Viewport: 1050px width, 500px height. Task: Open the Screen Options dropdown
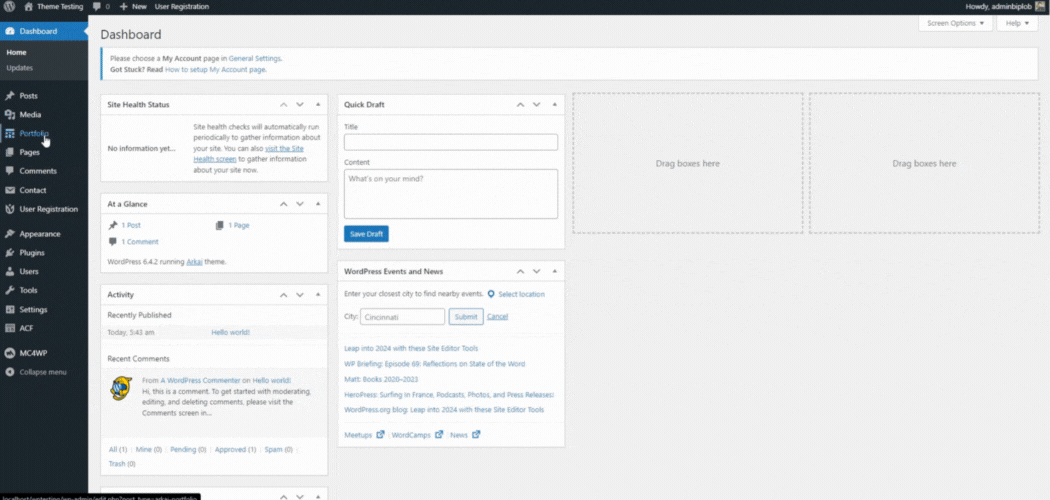(x=955, y=23)
